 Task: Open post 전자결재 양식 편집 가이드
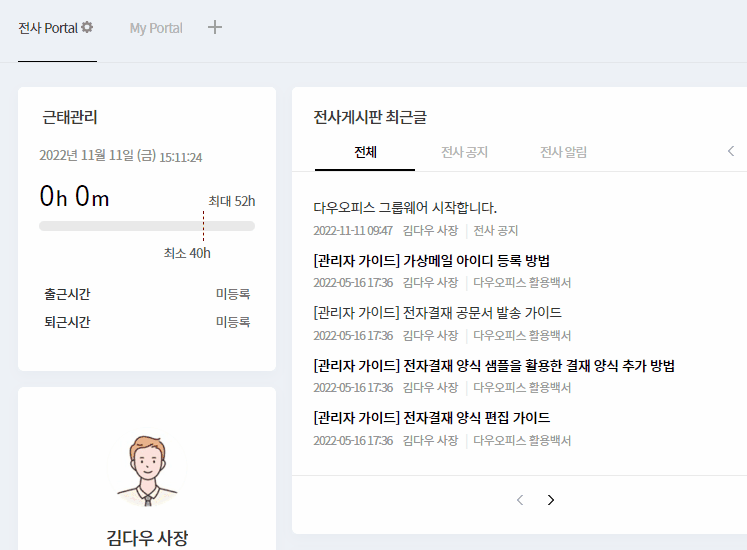click(432, 418)
